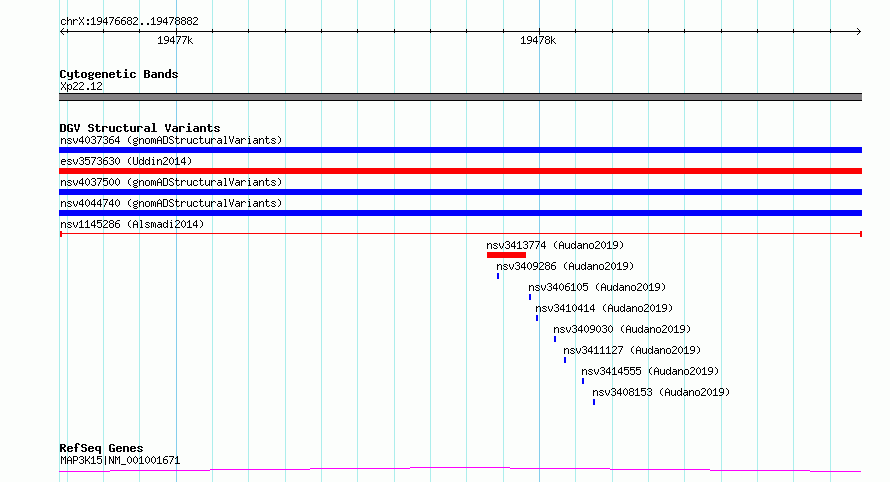The height and width of the screenshot is (482, 890).
Task: Click the 19477k ruler position label
Action: coord(175,40)
